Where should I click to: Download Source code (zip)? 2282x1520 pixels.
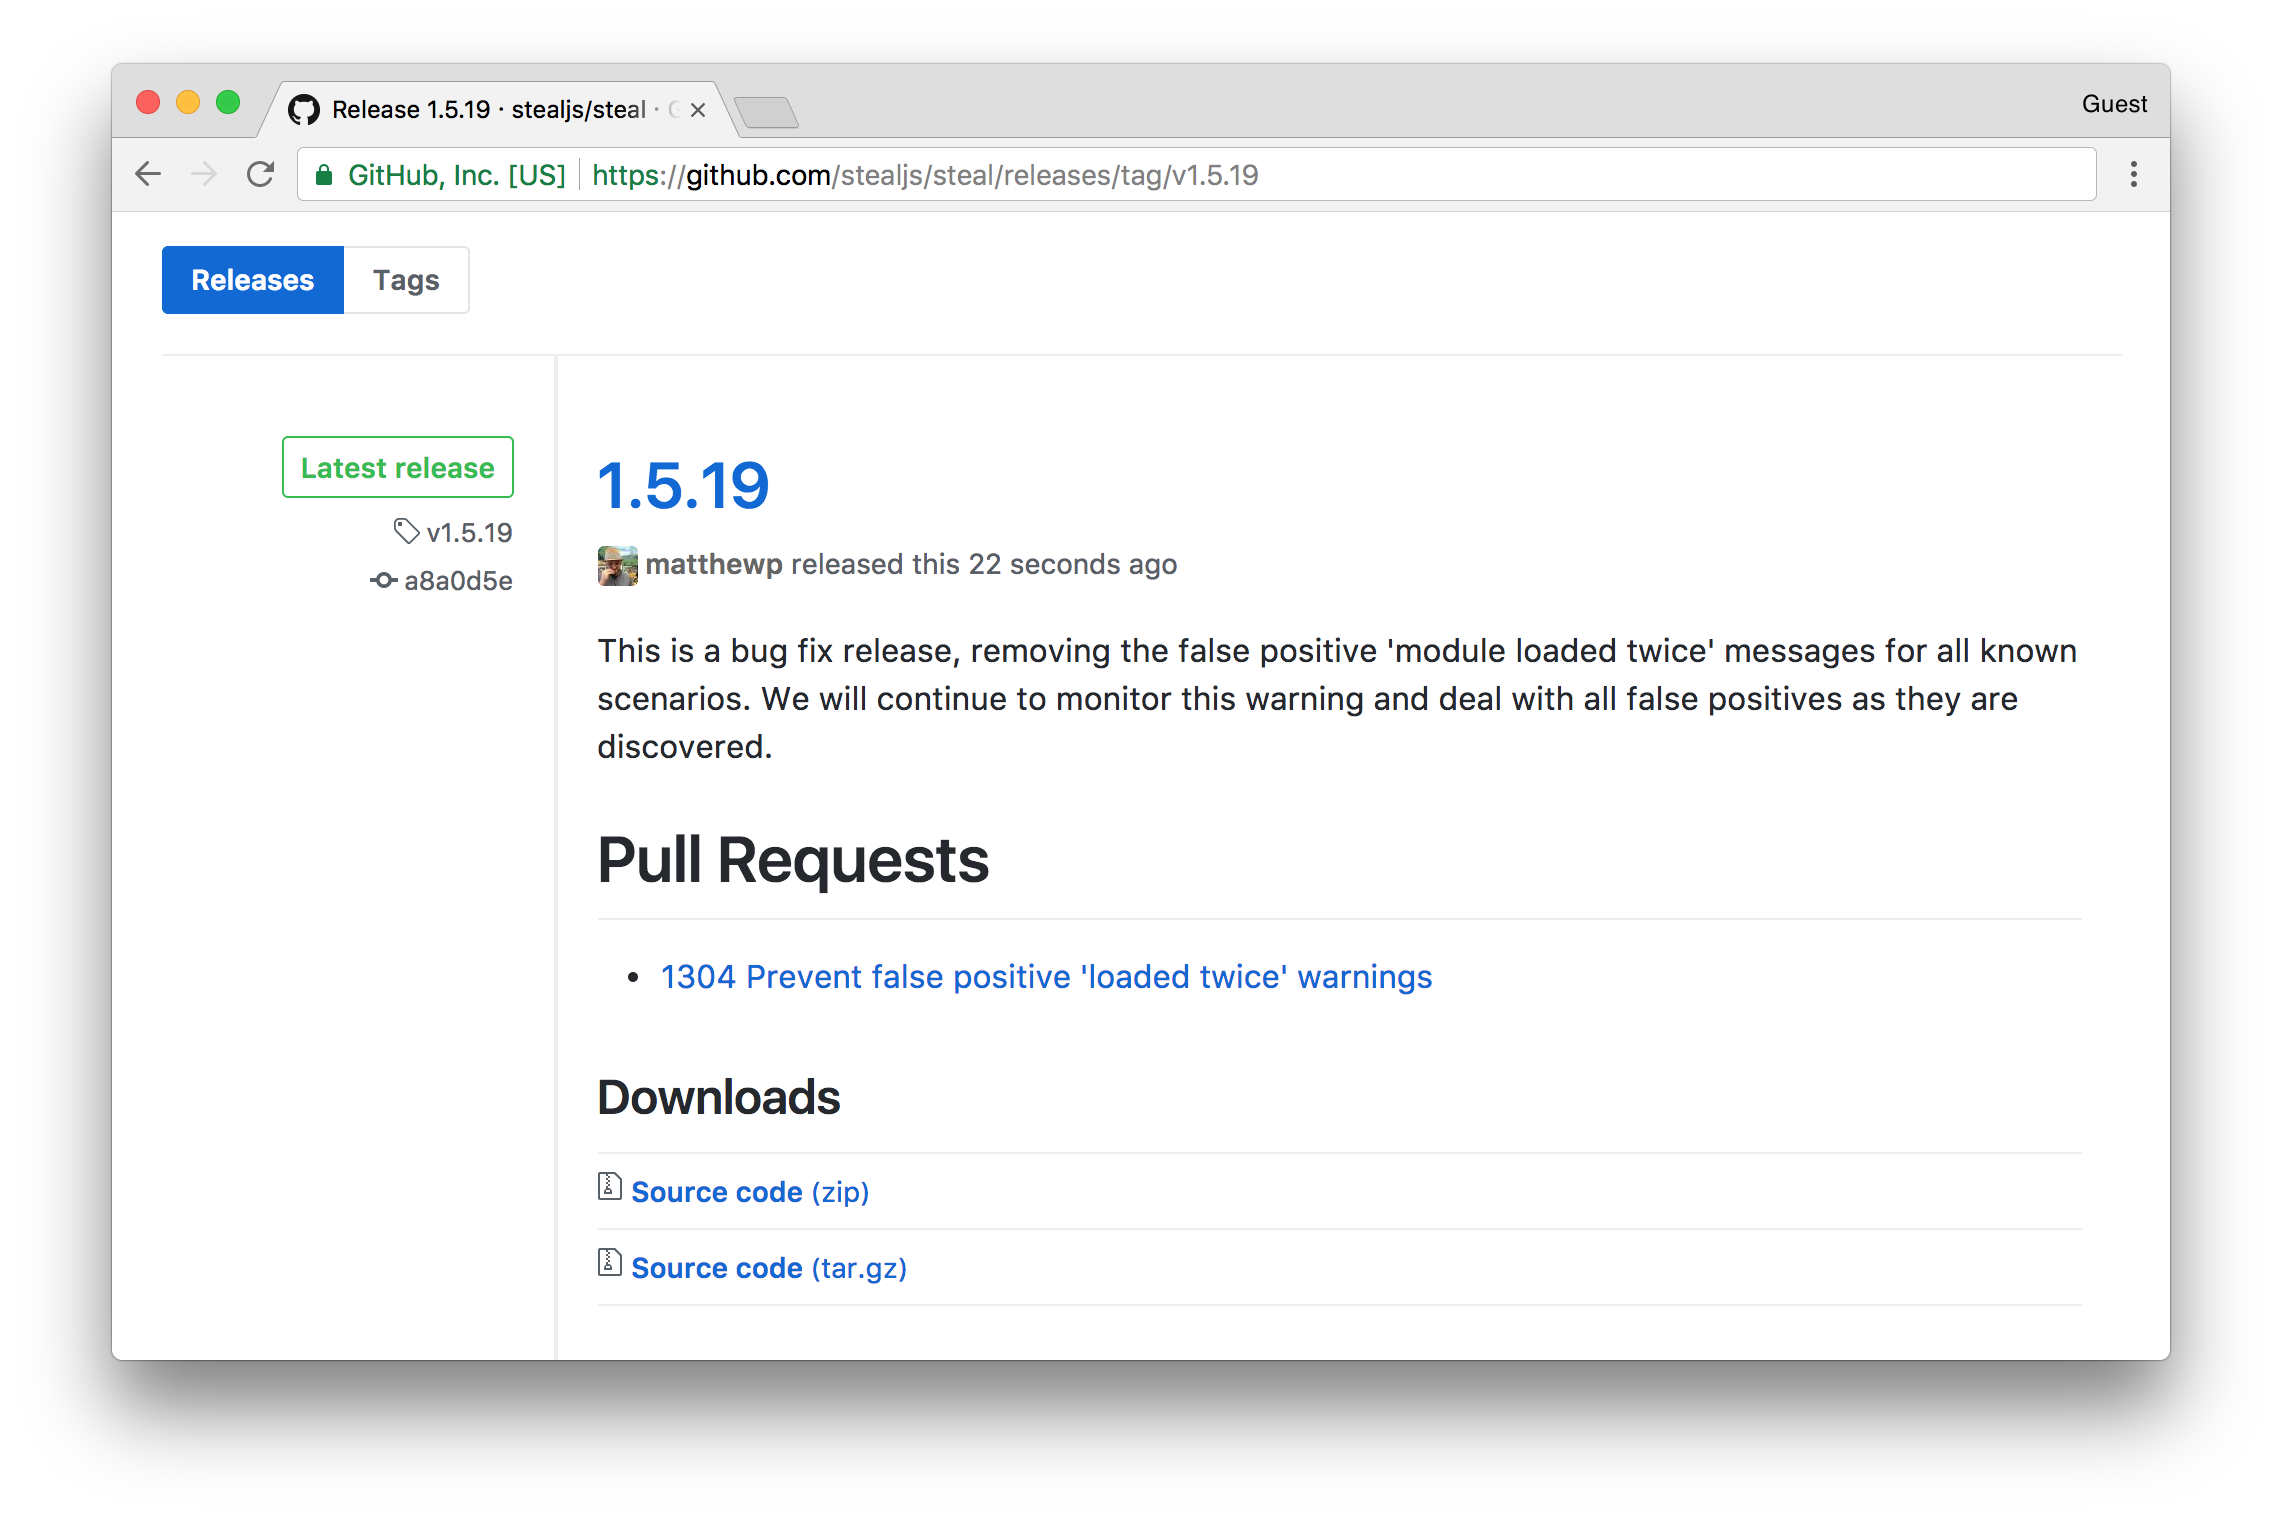(x=750, y=1192)
